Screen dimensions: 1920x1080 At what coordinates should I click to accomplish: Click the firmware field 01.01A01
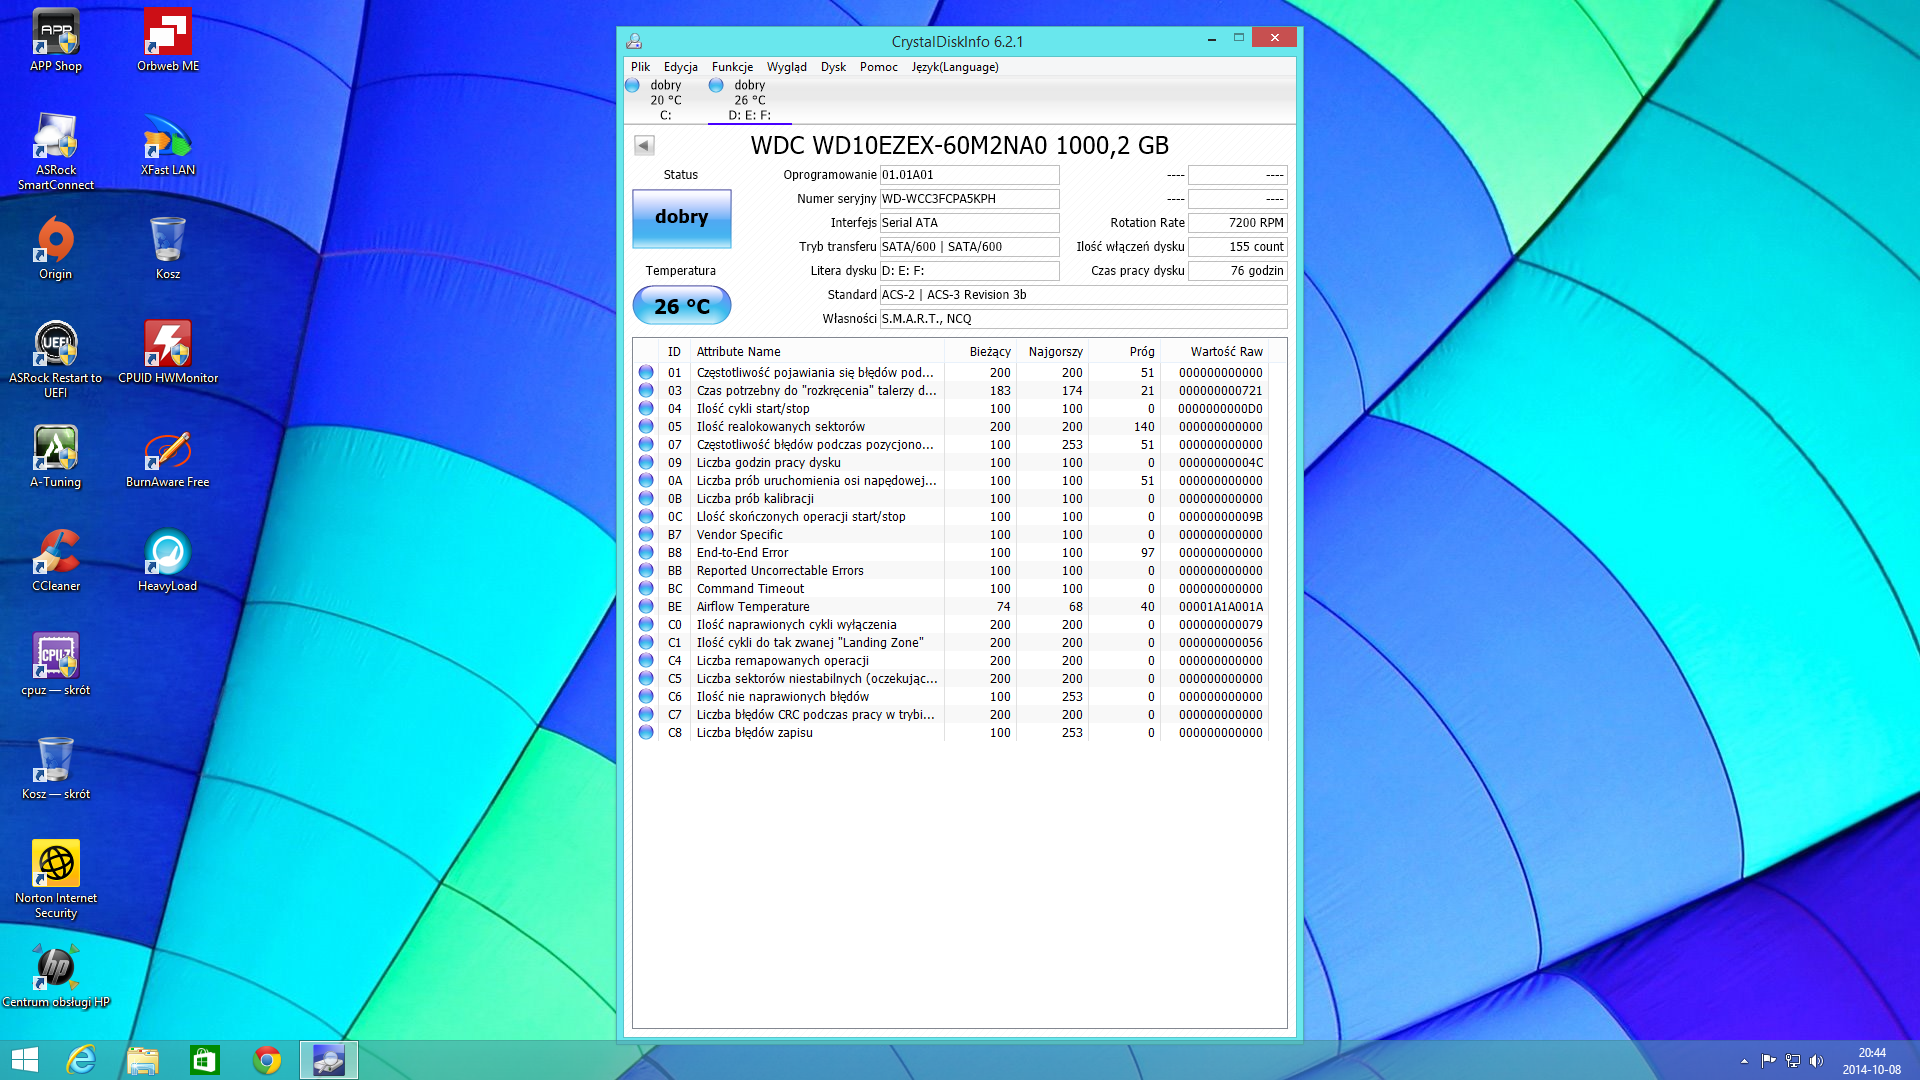pos(969,175)
